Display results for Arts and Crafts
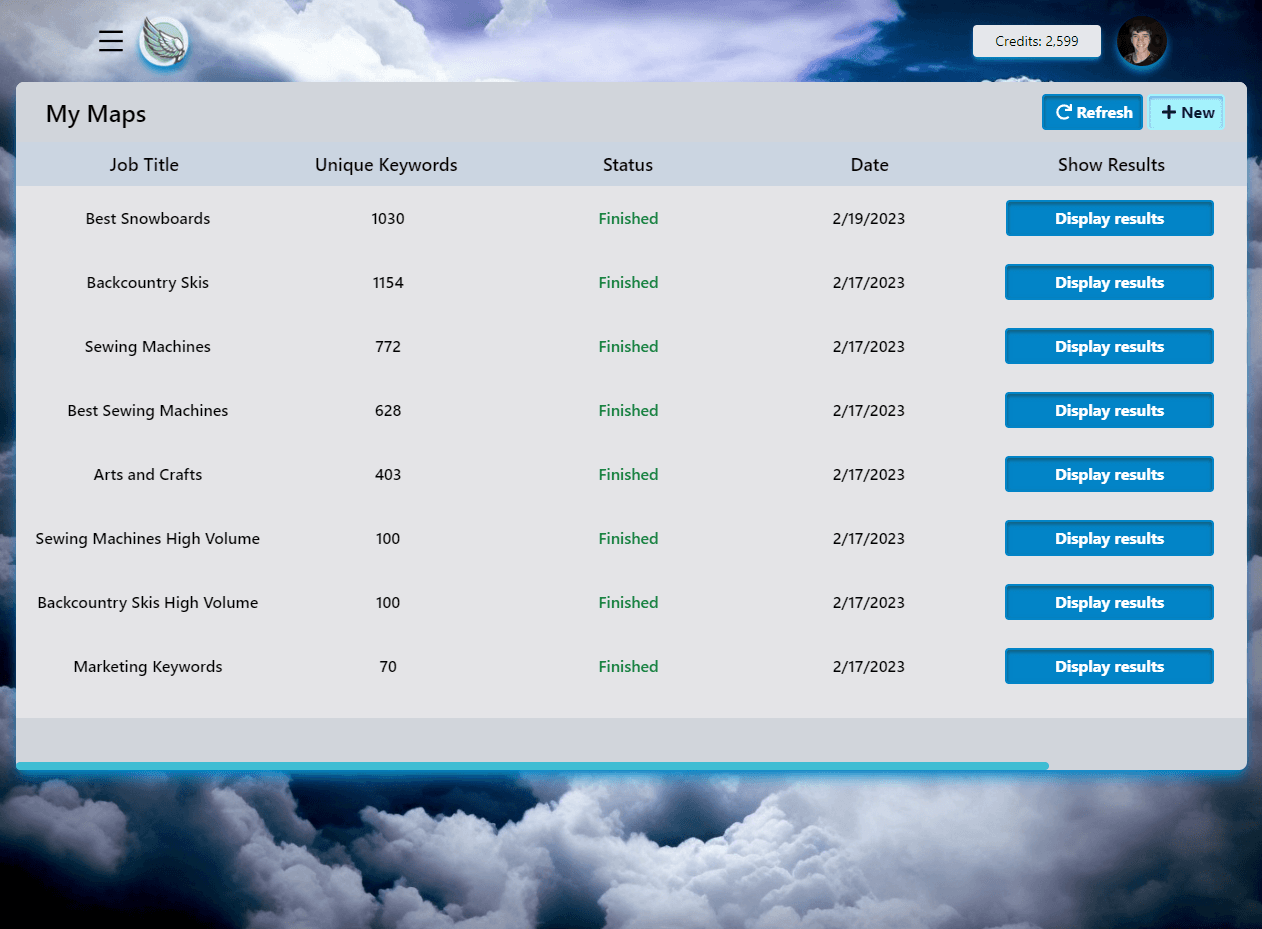The height and width of the screenshot is (929, 1262). 1109,474
